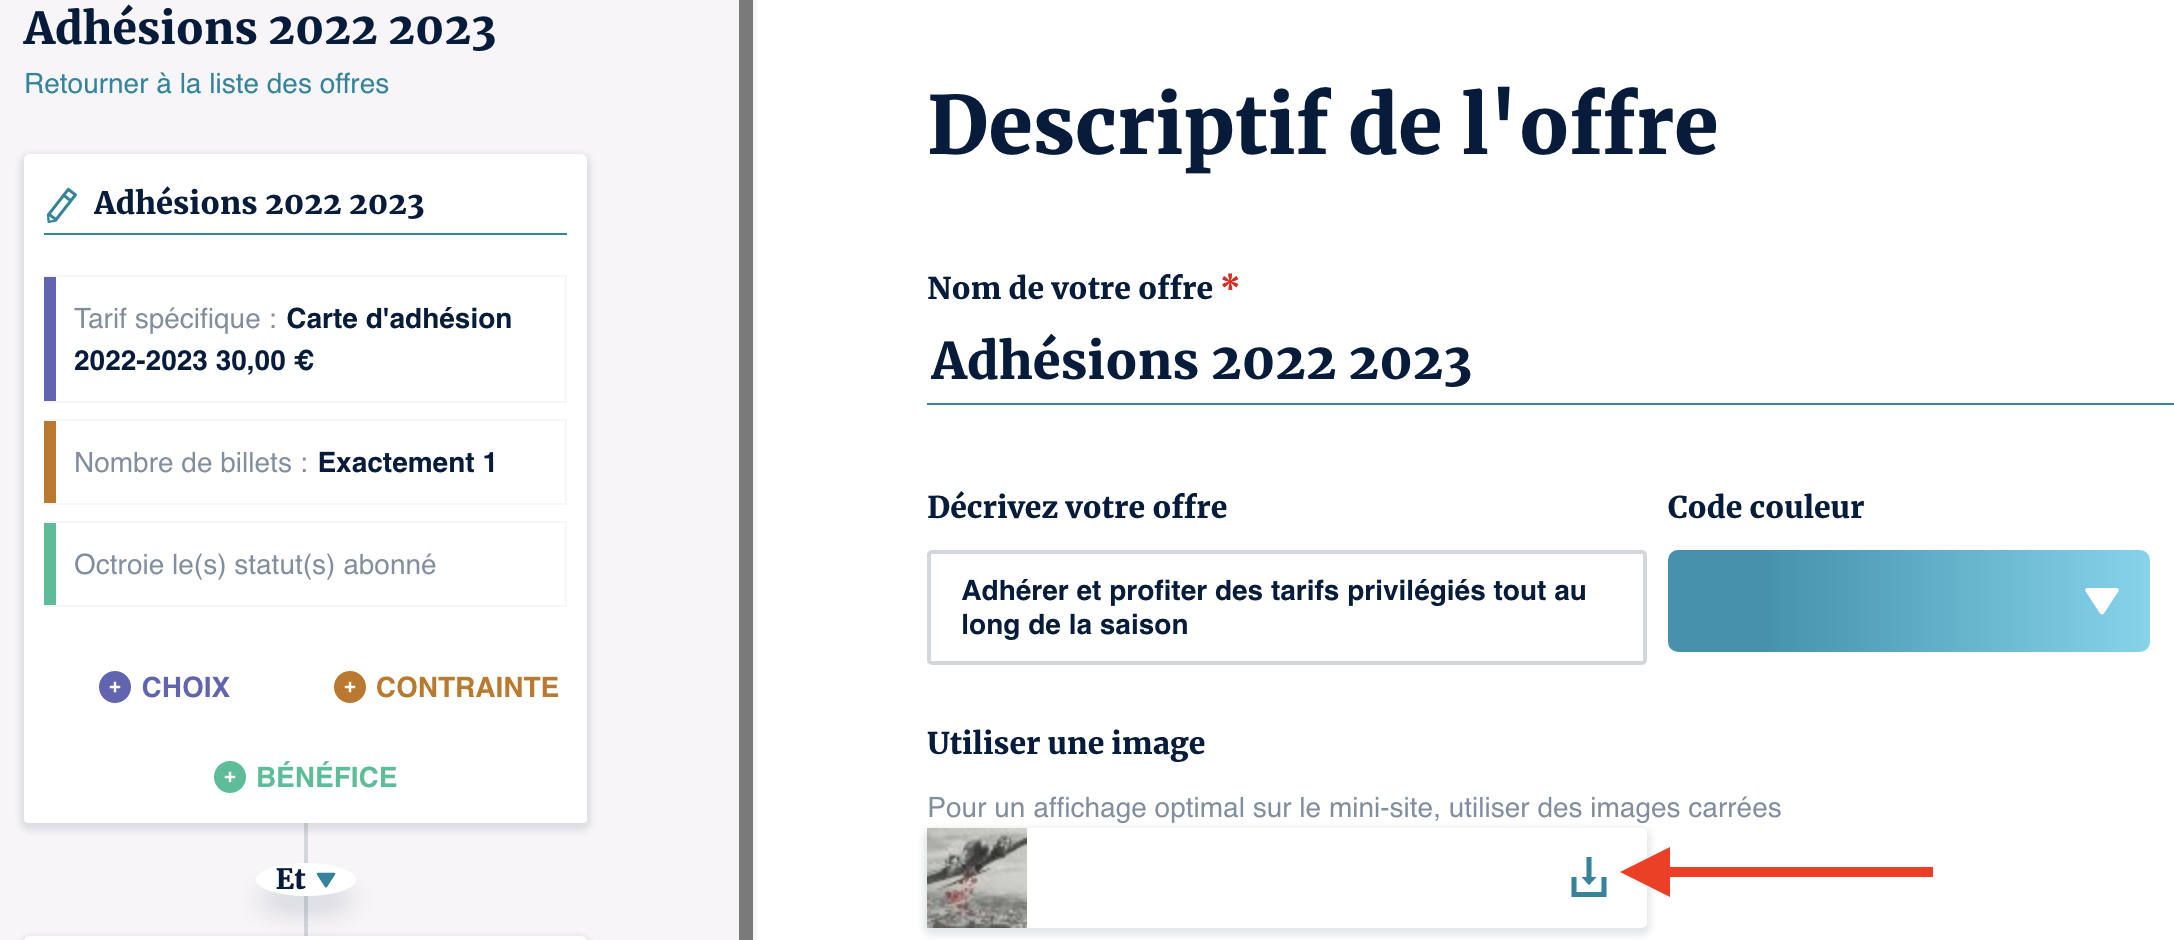The width and height of the screenshot is (2174, 940).
Task: Select the Tarif spécifique Carte d'adhésion rule
Action: pyautogui.click(x=306, y=339)
